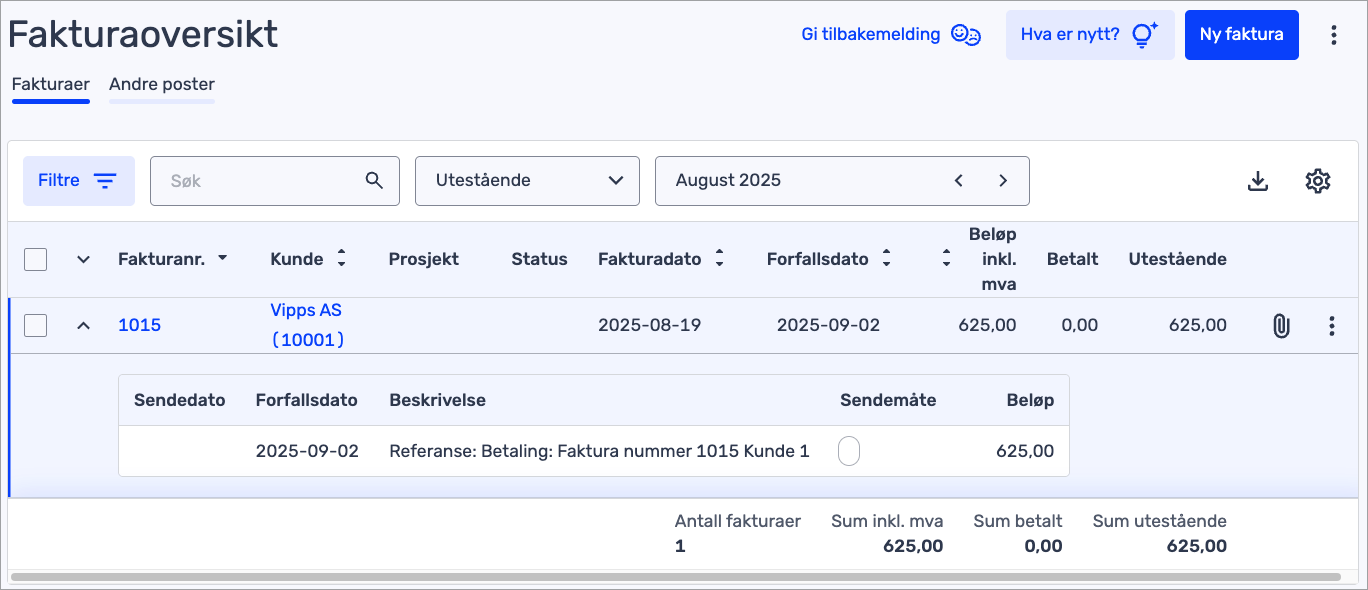Tick the select-all checkbox in header
Image resolution: width=1368 pixels, height=590 pixels.
point(36,260)
